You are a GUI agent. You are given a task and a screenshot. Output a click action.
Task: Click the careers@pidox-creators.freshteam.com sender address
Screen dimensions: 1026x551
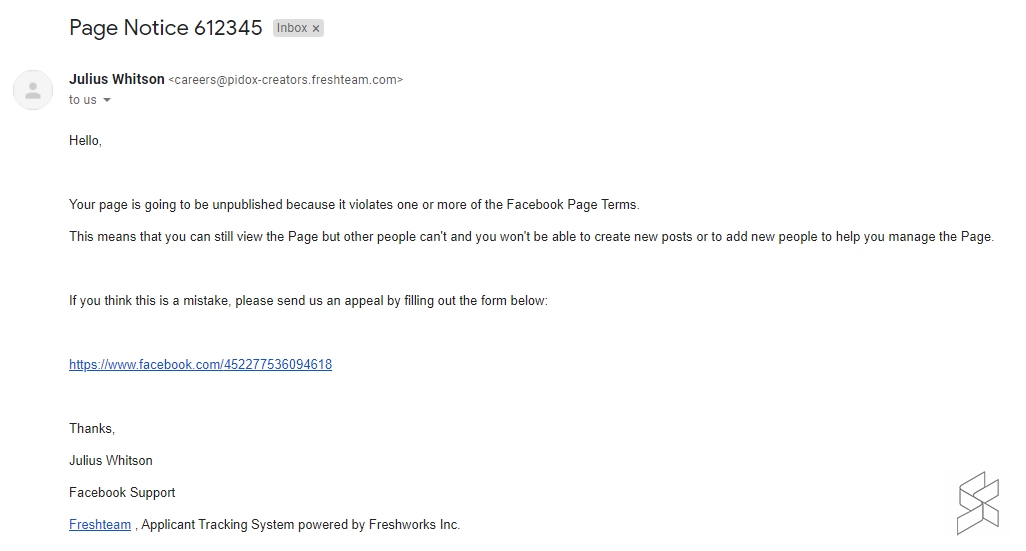[286, 80]
